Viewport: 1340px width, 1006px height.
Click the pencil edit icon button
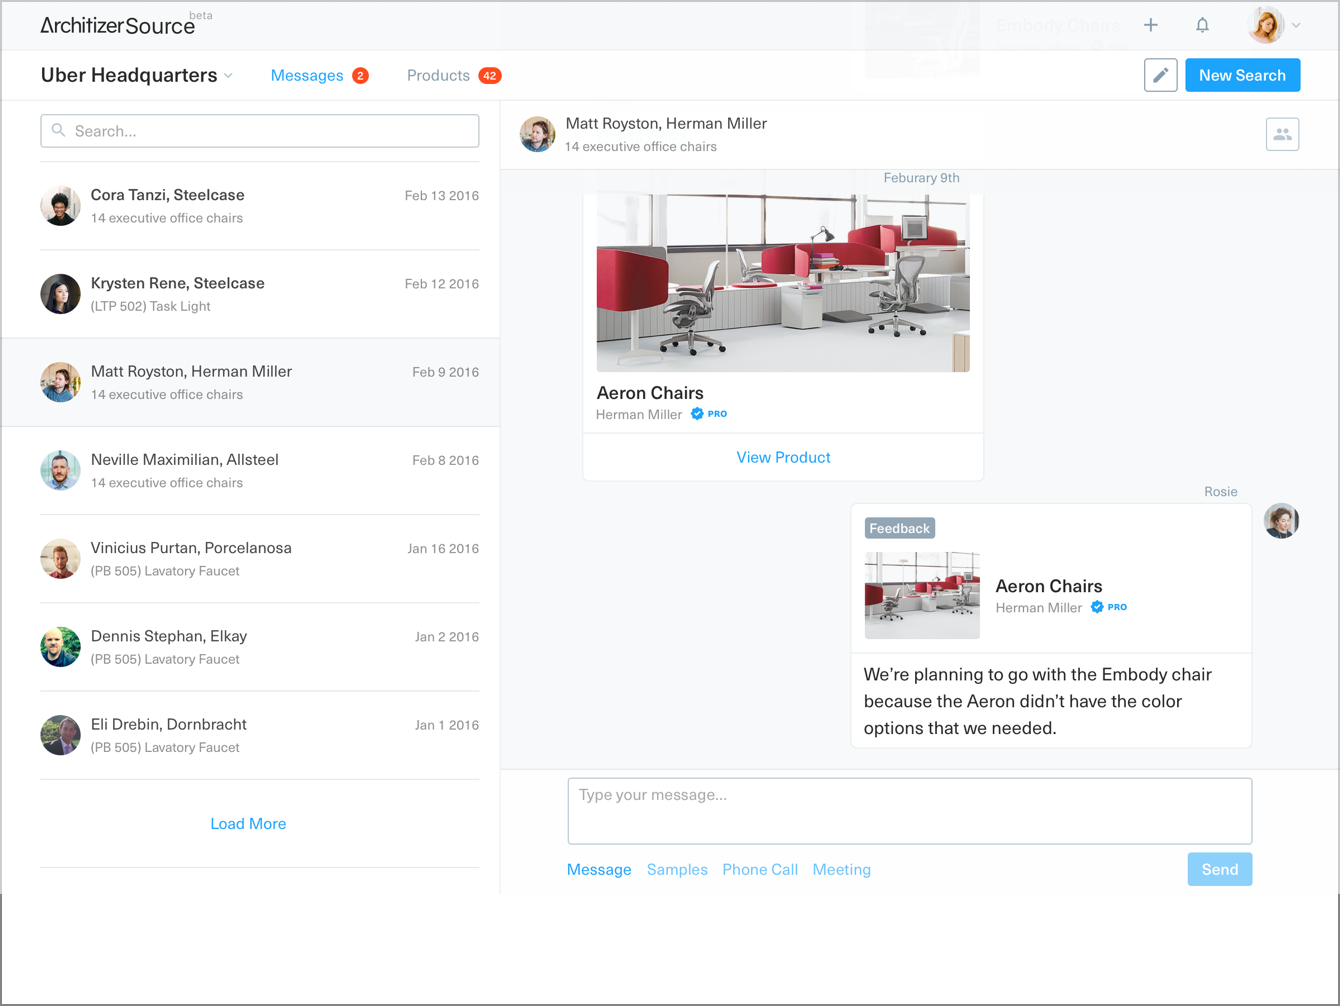(1160, 75)
